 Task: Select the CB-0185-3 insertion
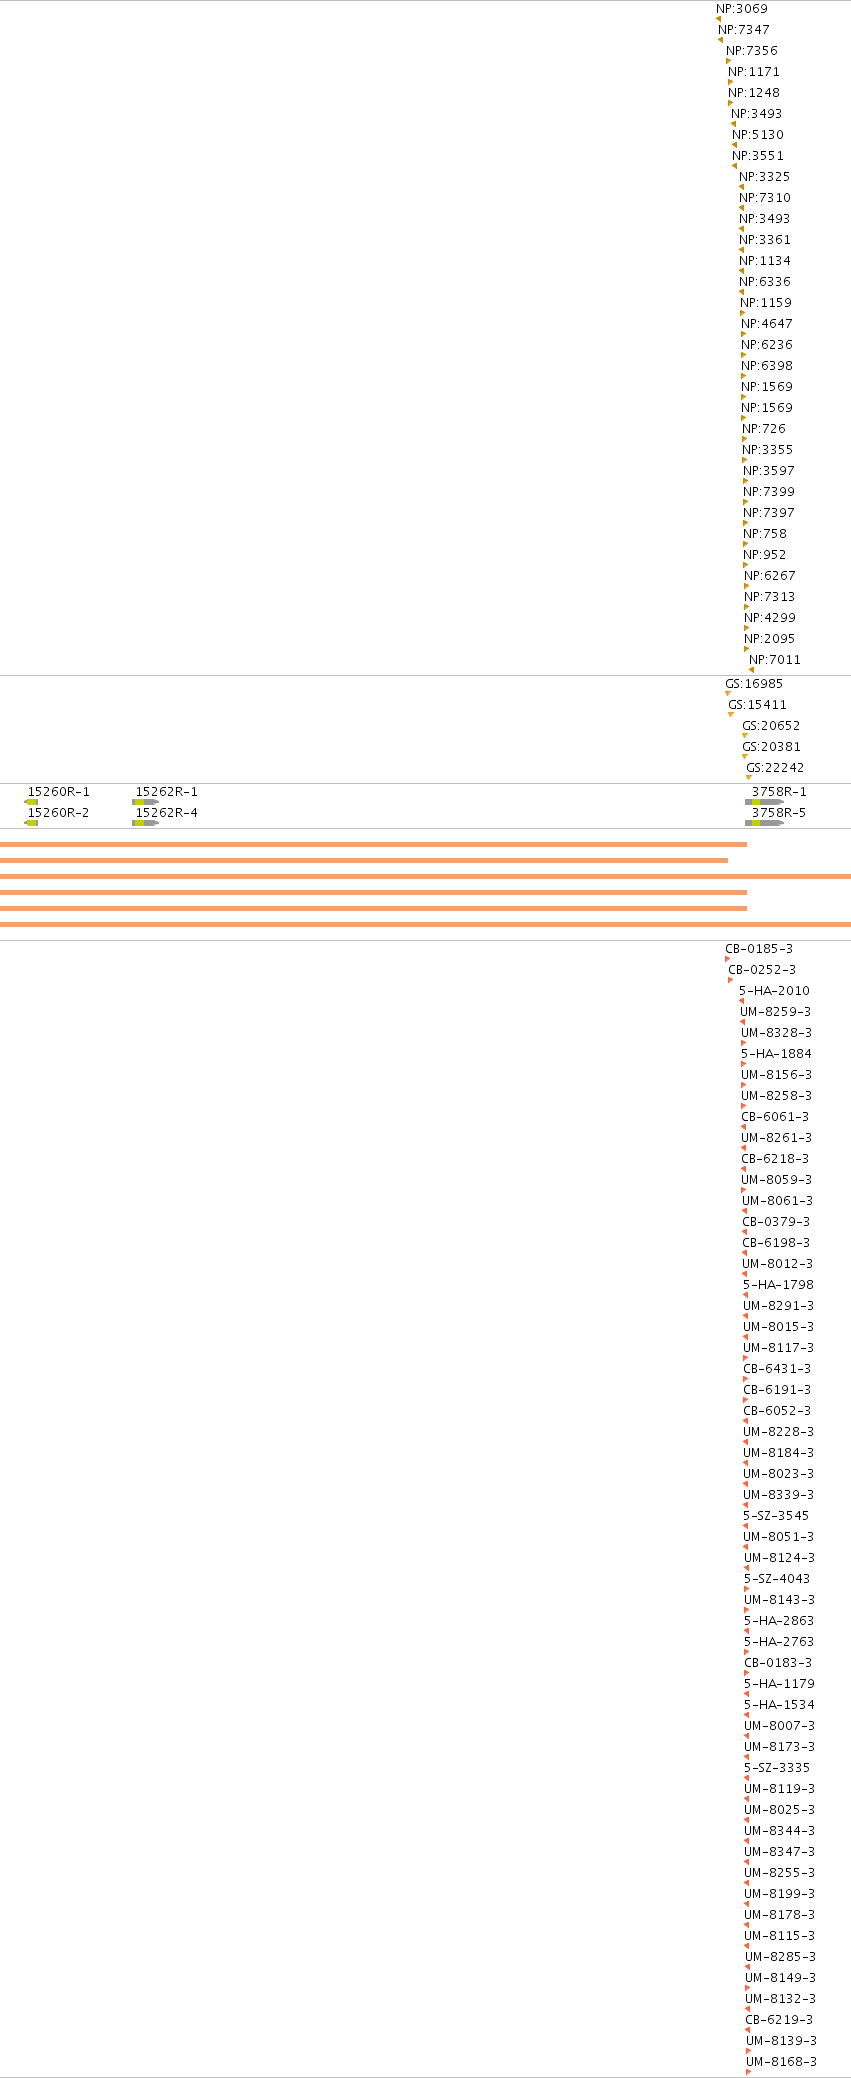tap(728, 959)
